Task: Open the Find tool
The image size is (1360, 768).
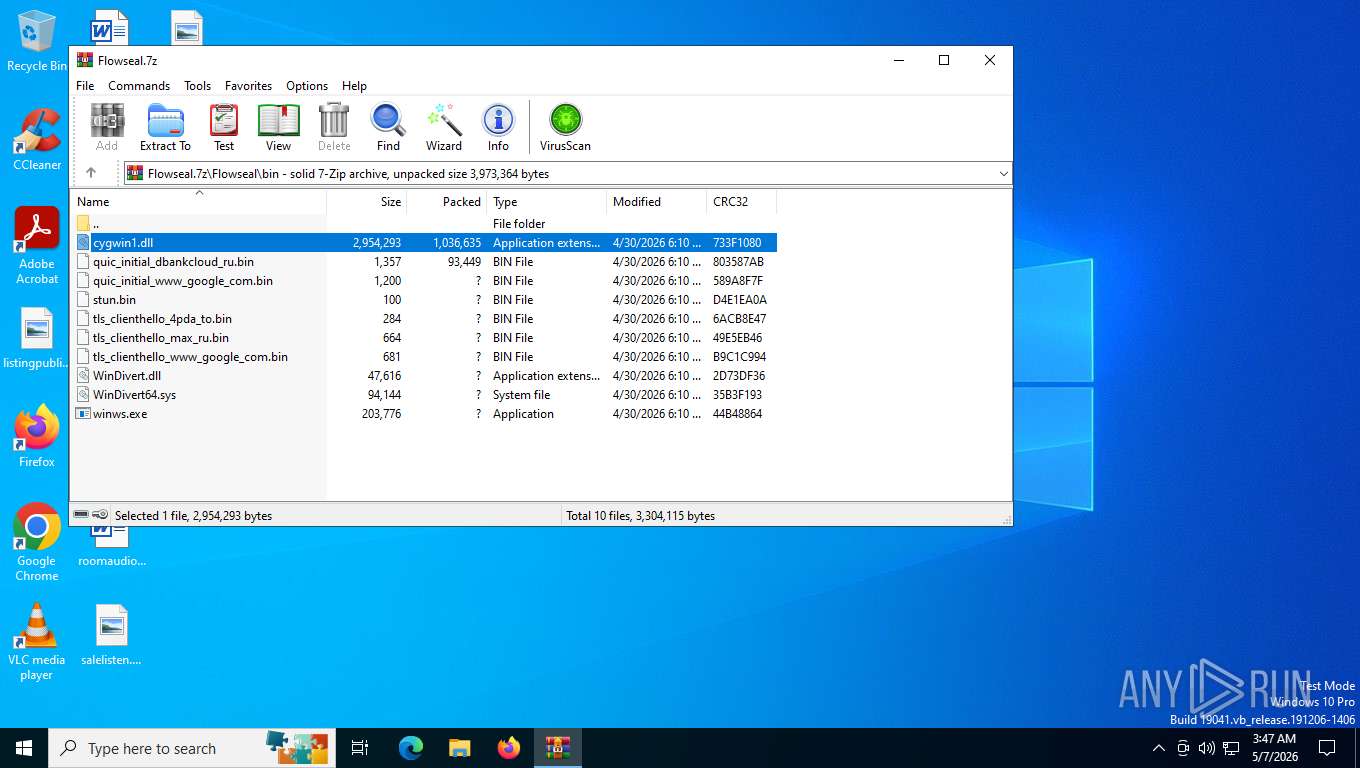Action: tap(388, 127)
